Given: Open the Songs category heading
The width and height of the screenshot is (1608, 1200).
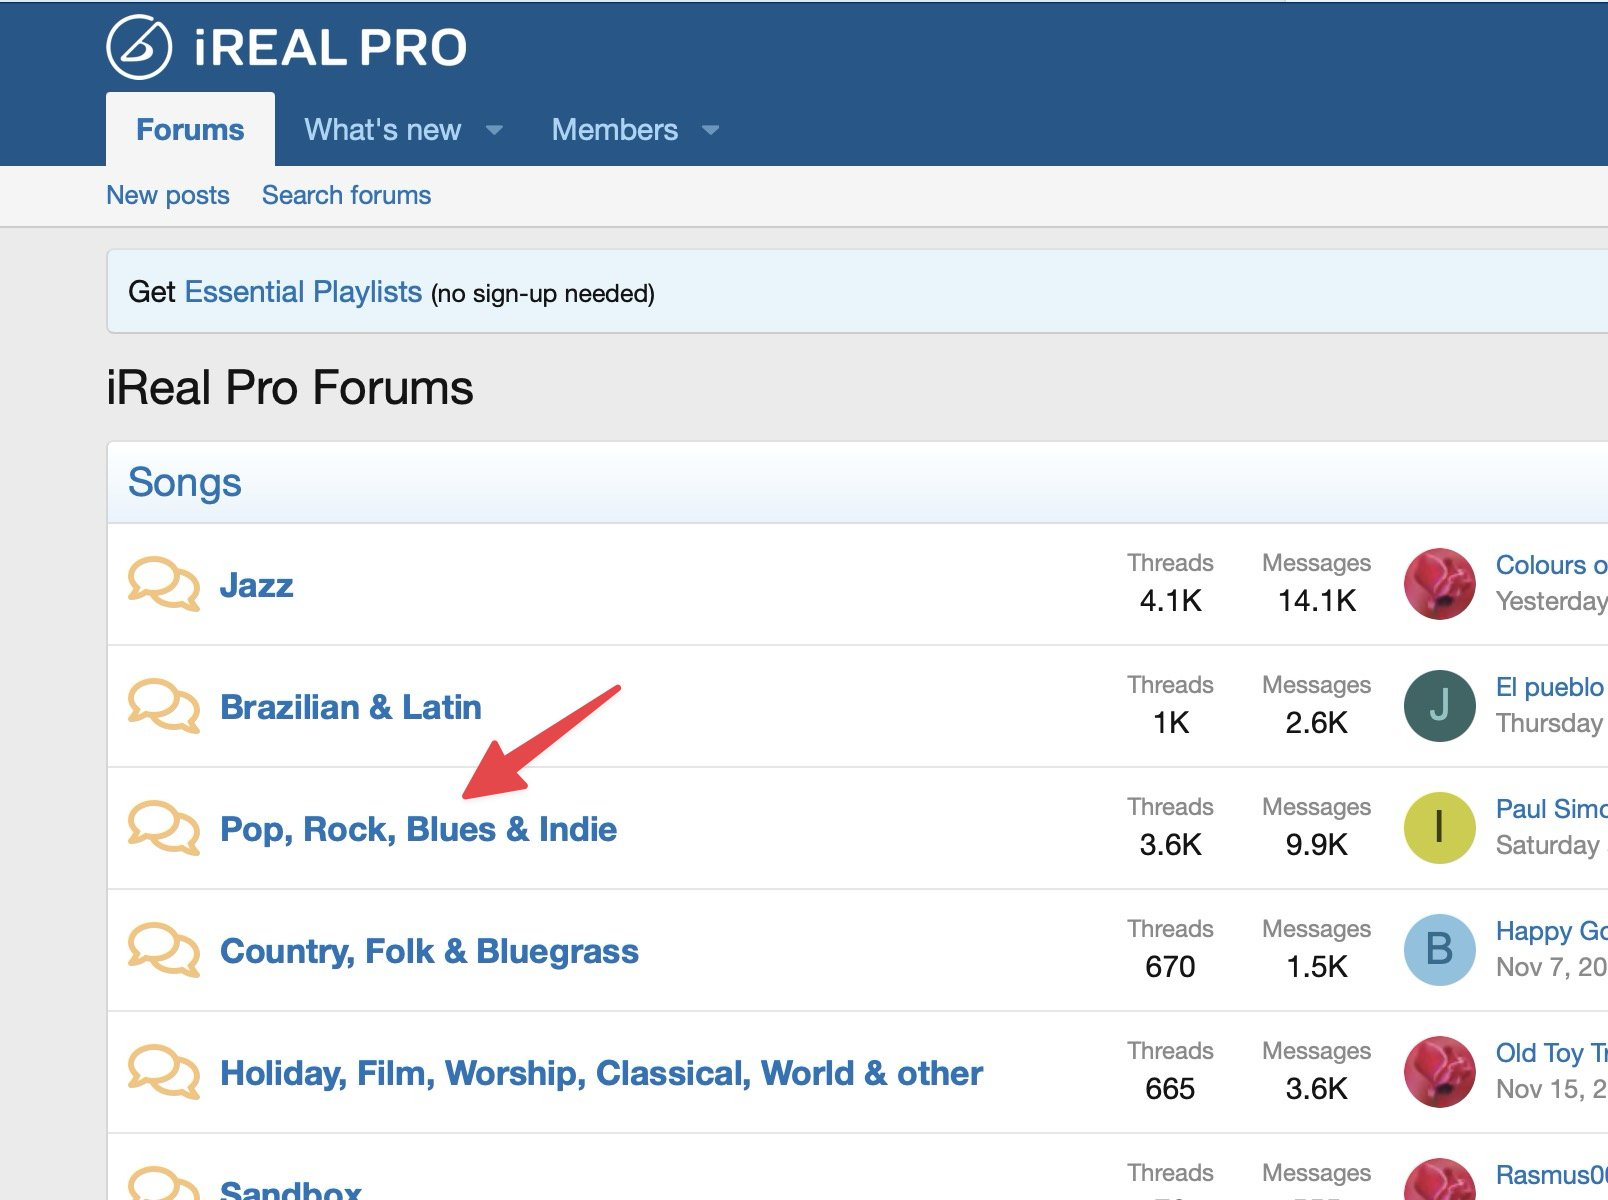Looking at the screenshot, I should click(185, 482).
